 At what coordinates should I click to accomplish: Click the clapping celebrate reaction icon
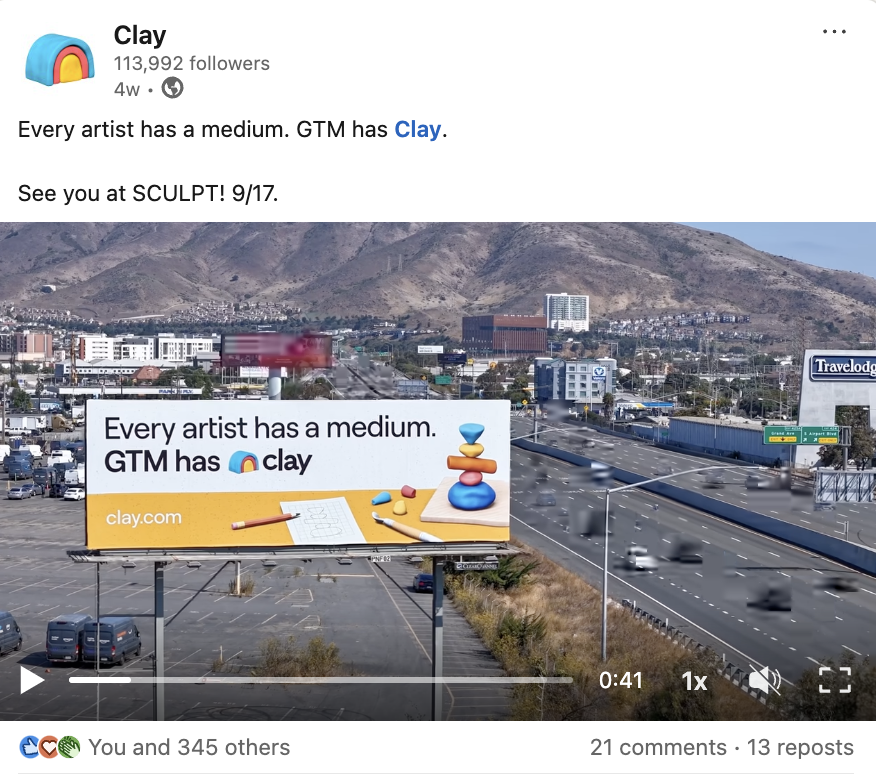point(69,748)
